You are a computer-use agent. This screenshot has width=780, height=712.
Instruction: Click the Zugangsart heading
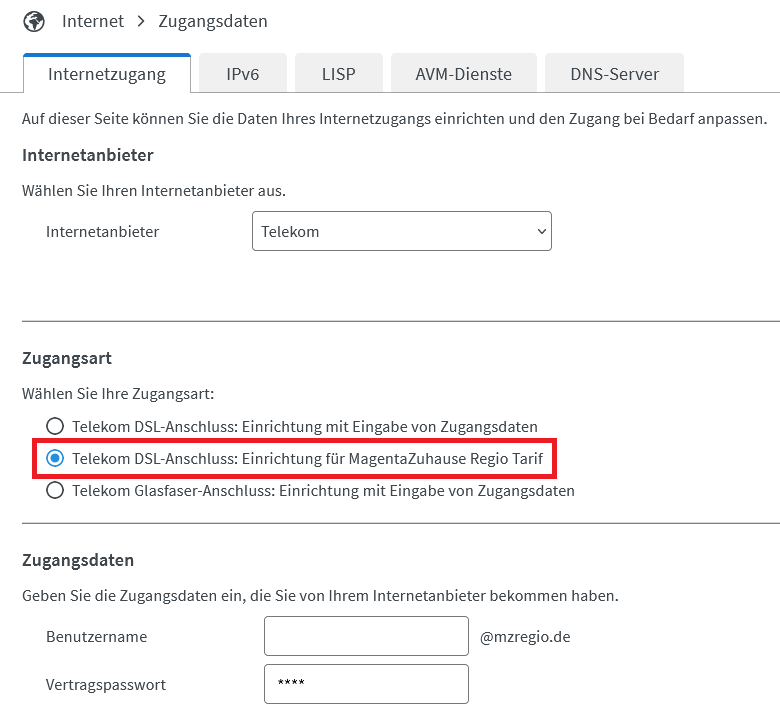point(67,358)
